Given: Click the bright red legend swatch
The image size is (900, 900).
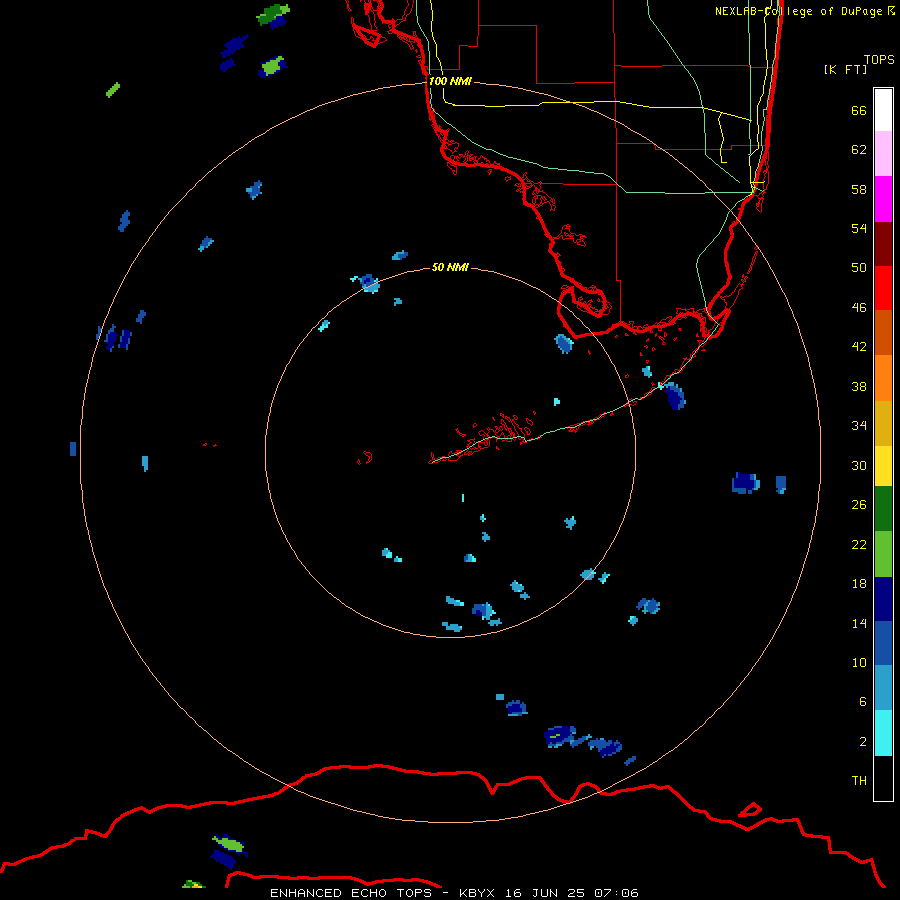Looking at the screenshot, I should pos(883,288).
